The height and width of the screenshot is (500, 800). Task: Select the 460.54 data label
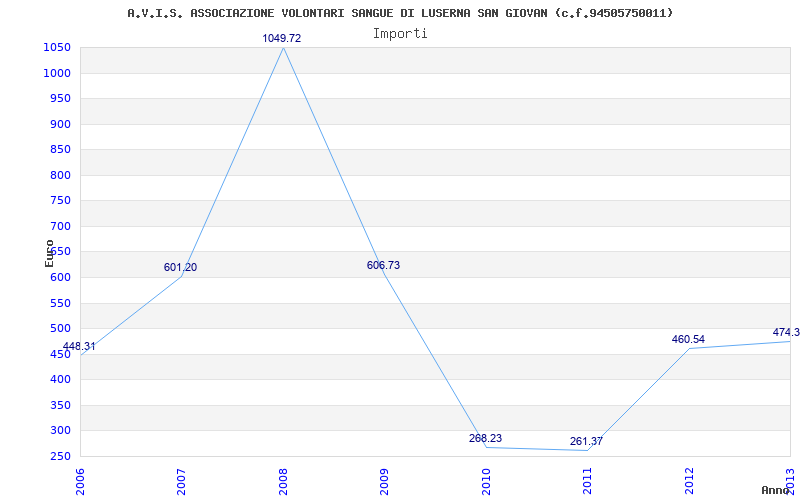click(x=688, y=339)
